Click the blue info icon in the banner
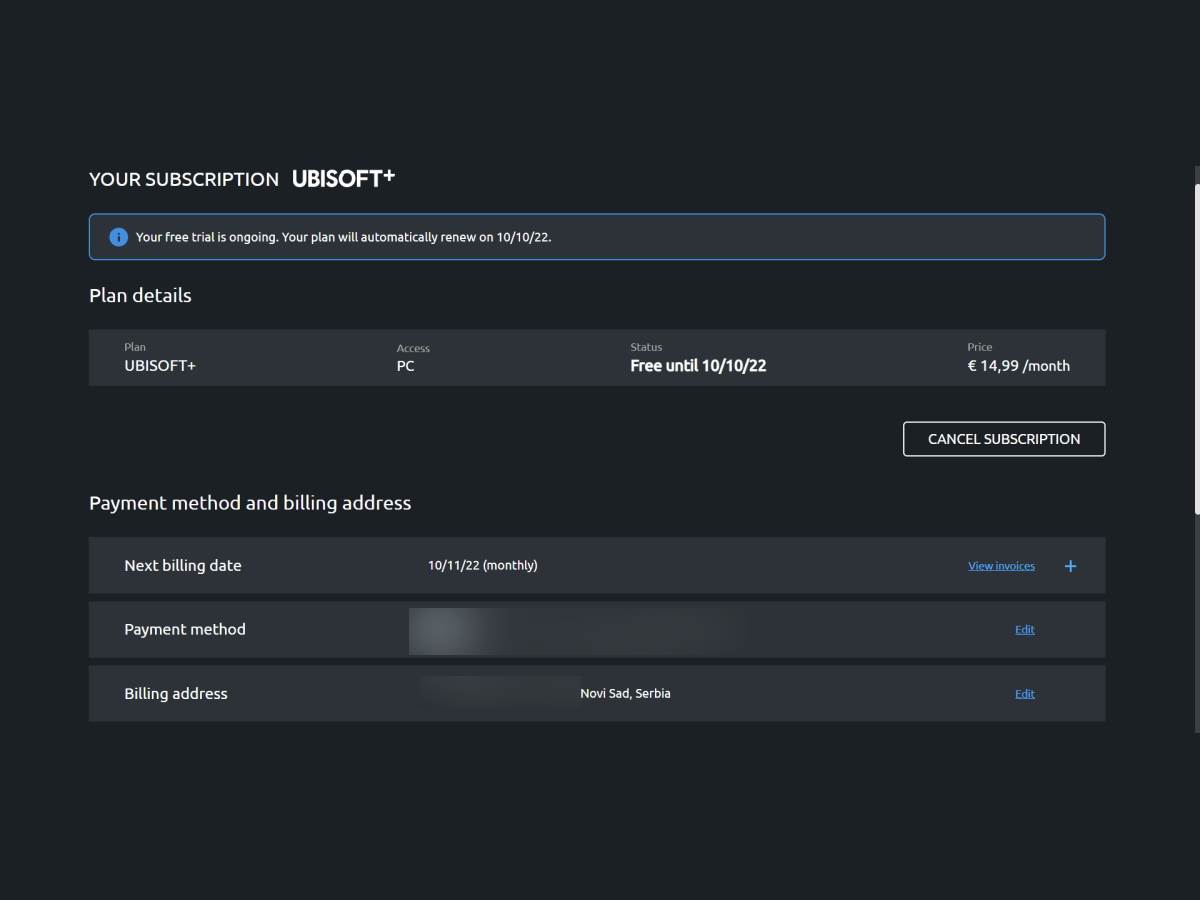The image size is (1200, 900). (118, 237)
